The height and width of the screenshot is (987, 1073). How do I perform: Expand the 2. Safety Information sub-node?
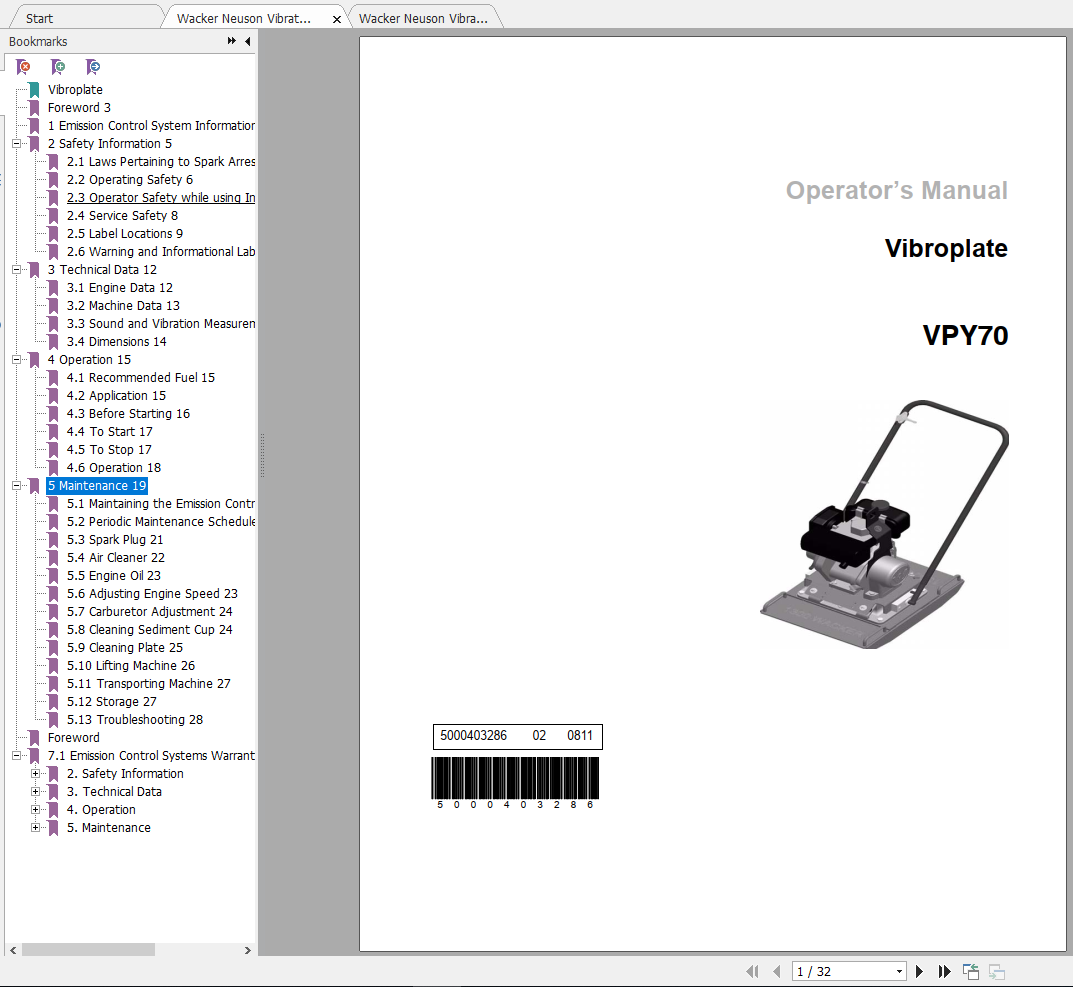[36, 773]
